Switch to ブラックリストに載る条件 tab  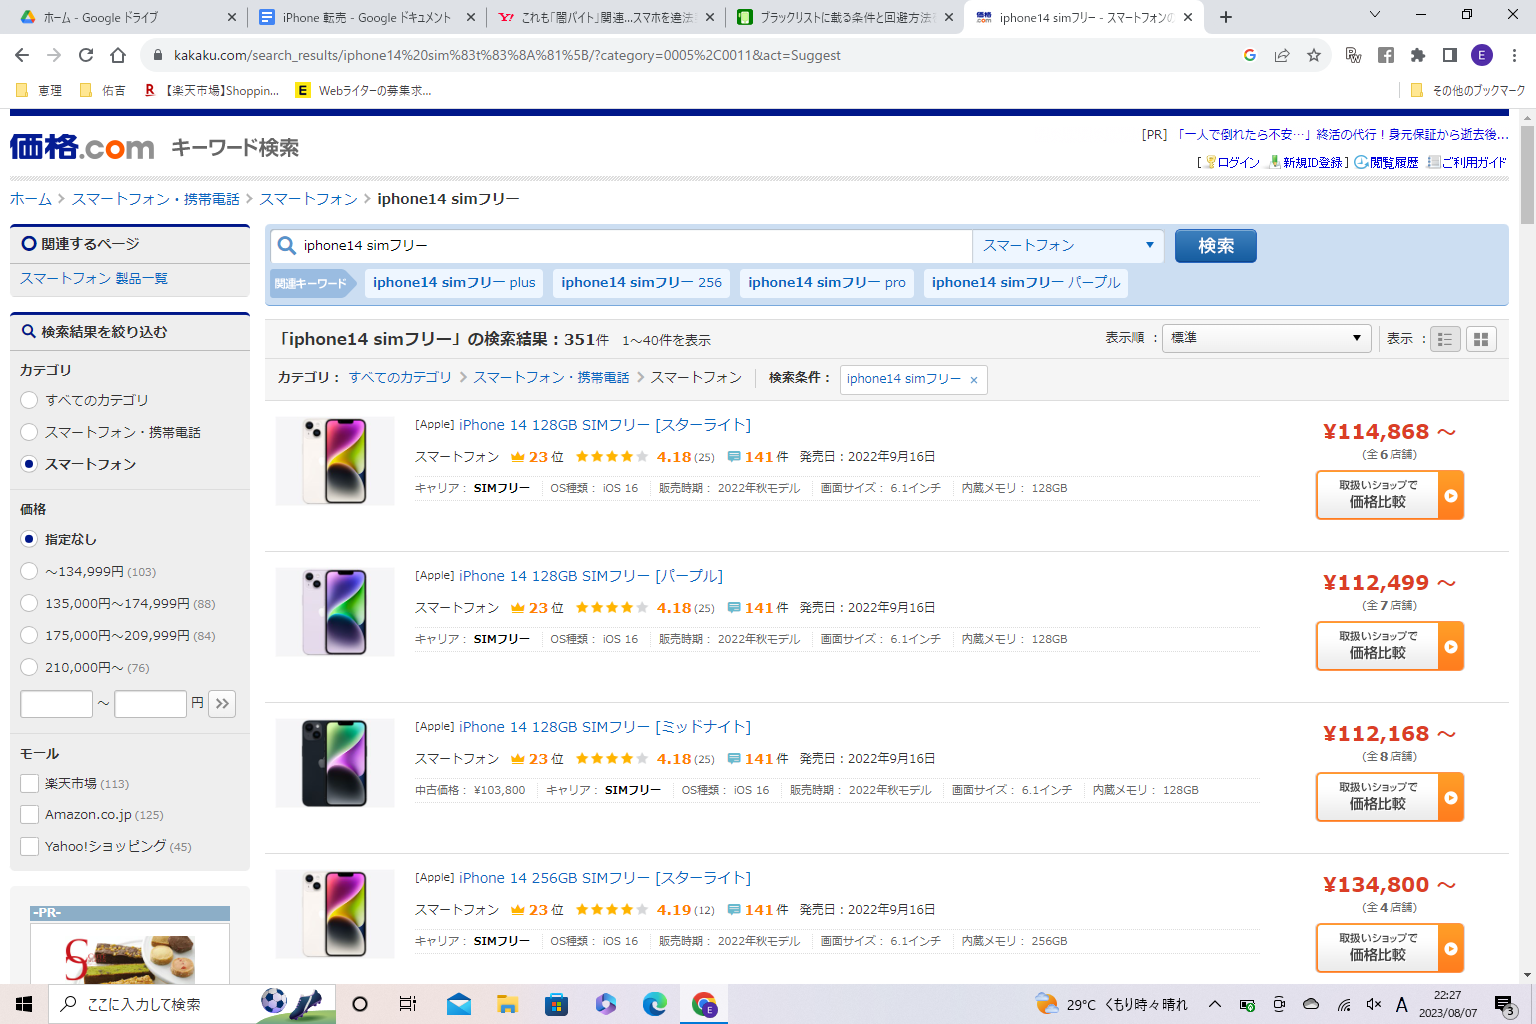tap(846, 17)
